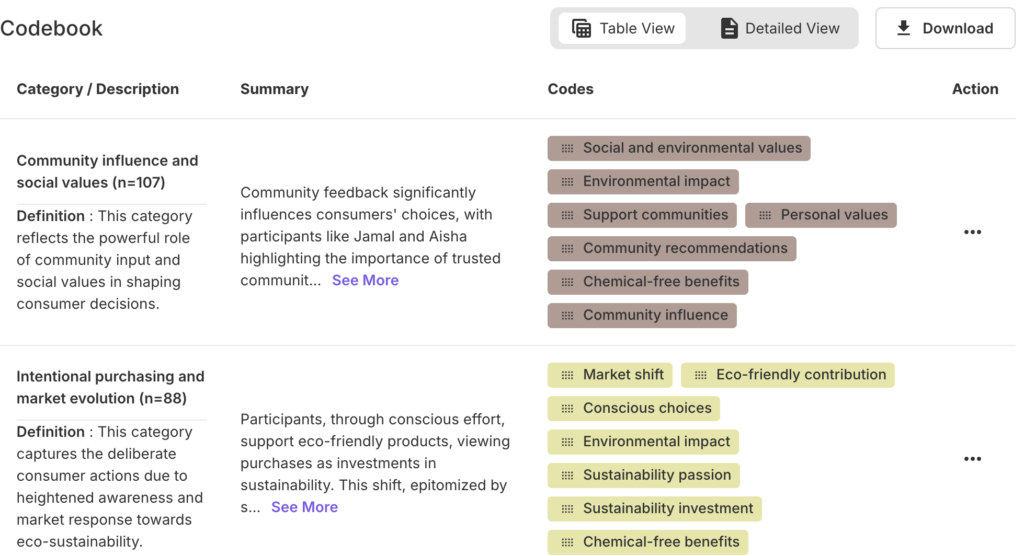1024x556 pixels.
Task: Click the Community influence and social values title
Action: pos(107,171)
